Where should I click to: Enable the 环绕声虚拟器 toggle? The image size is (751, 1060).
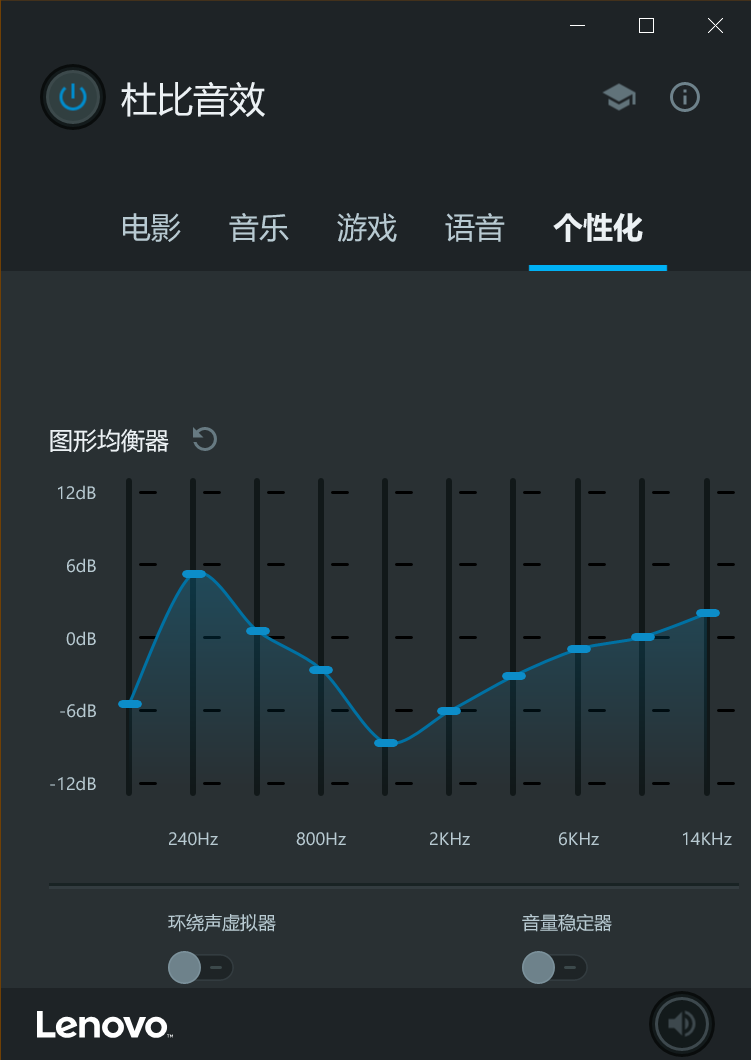(200, 967)
